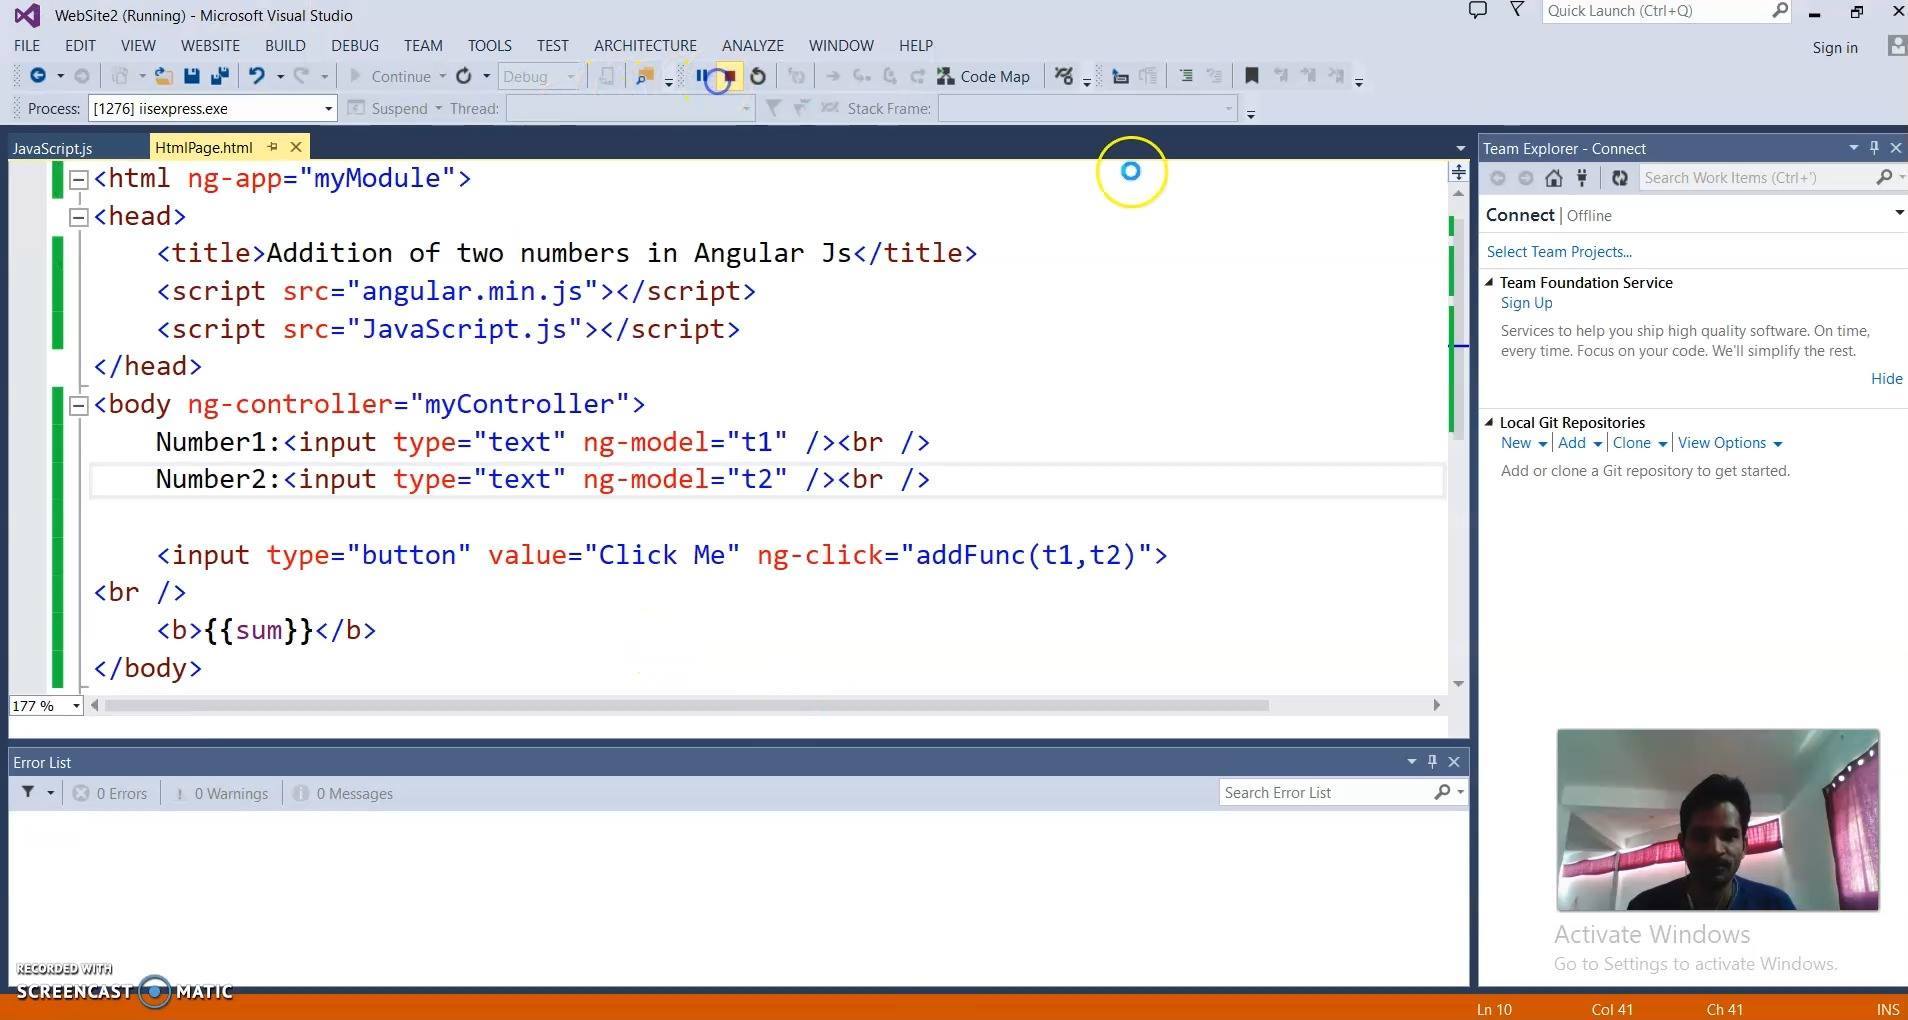This screenshot has width=1908, height=1020.
Task: Expand the Clone dropdown arrow
Action: (1662, 444)
